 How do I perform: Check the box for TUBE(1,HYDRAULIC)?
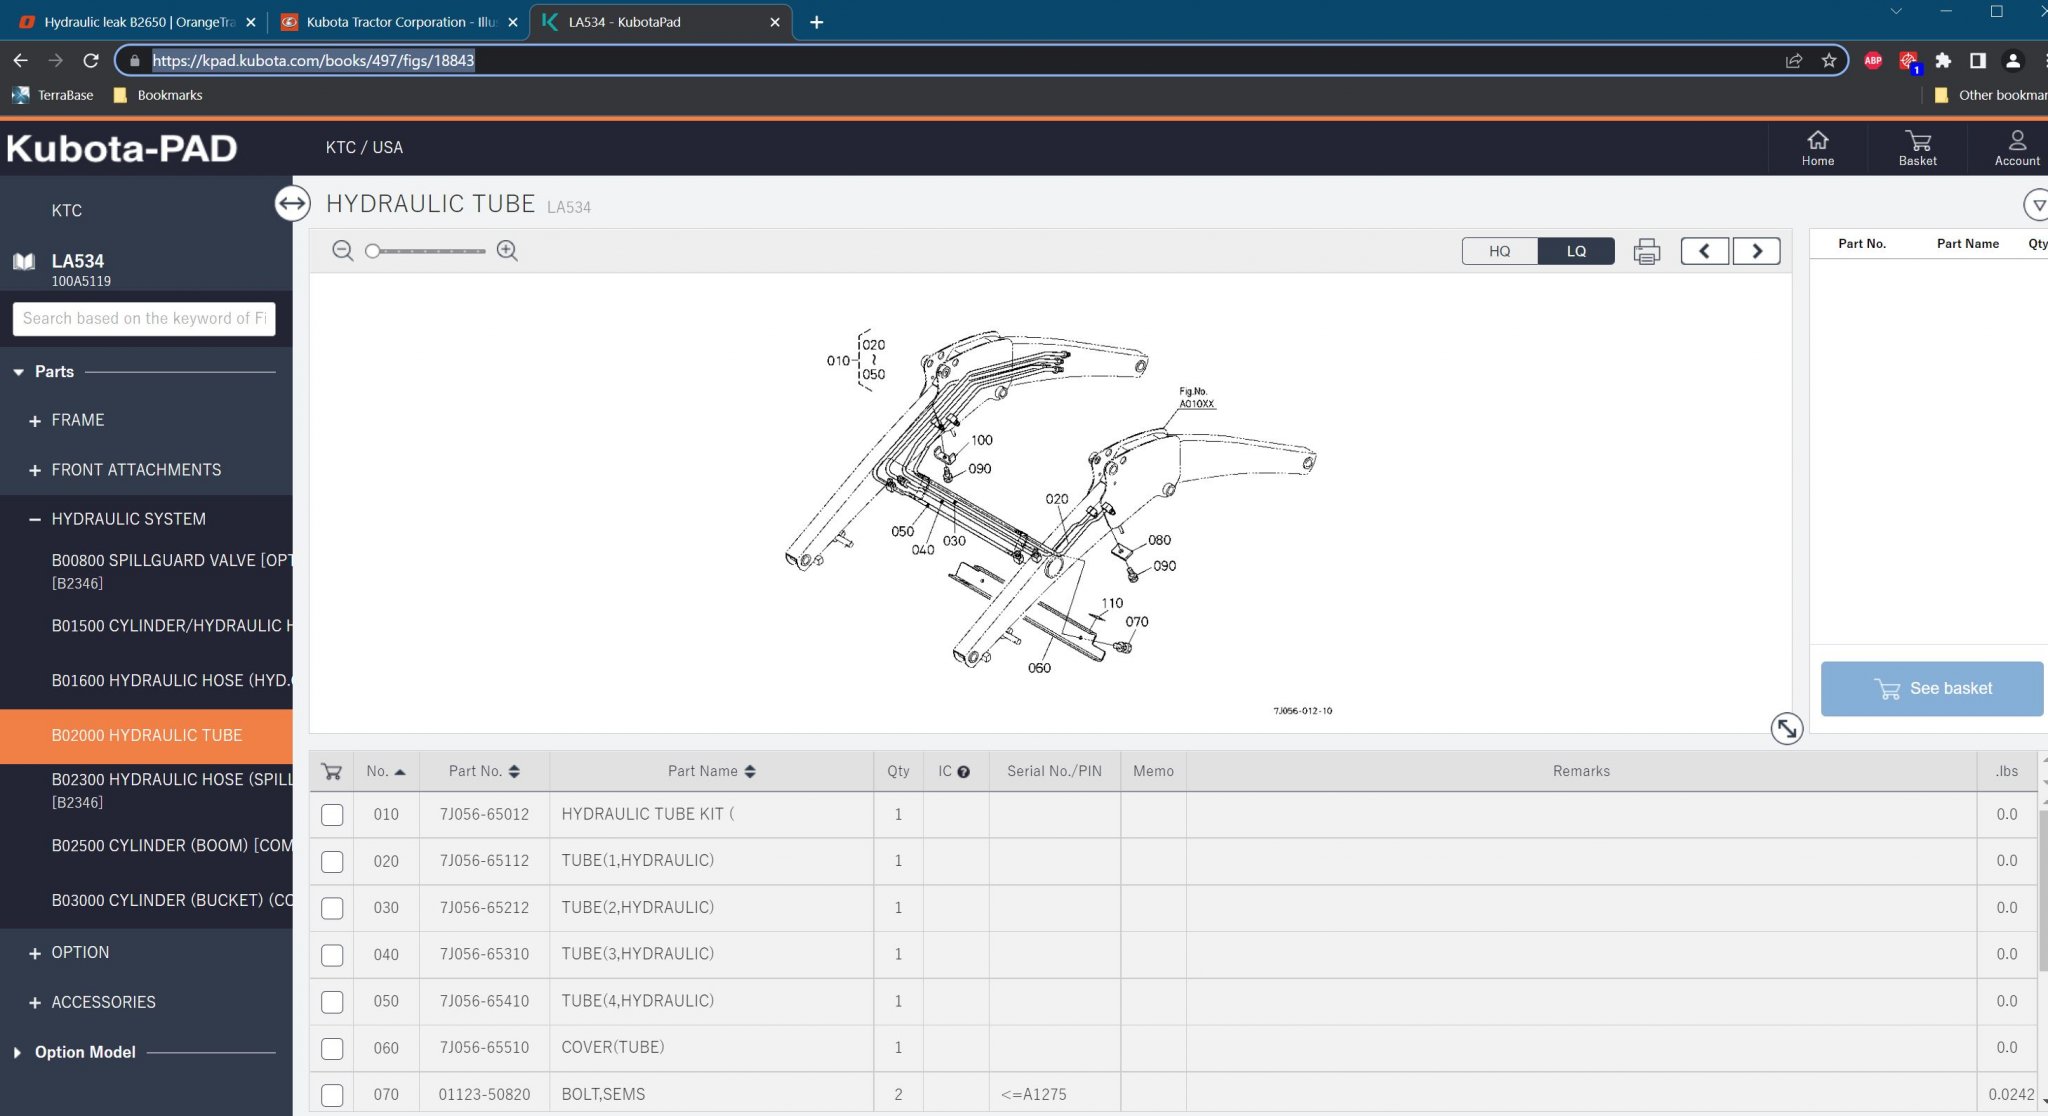click(332, 861)
